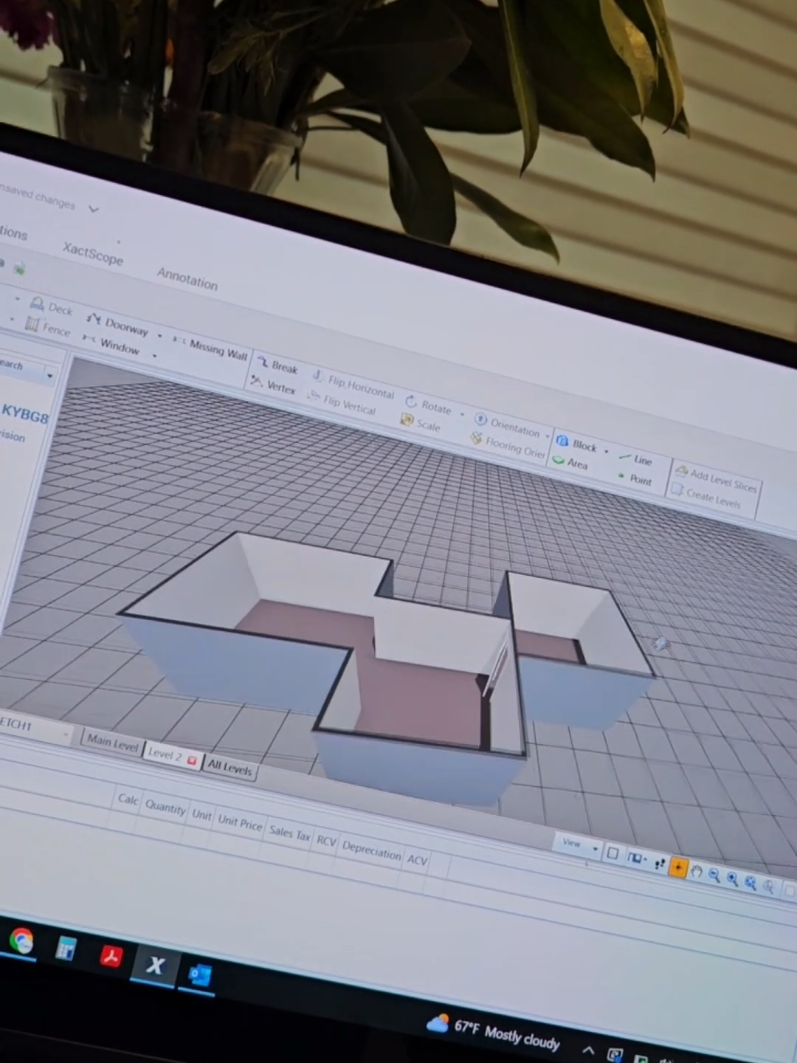Expand the unsaved changes chevron
Screen dimensions: 797x1063
click(94, 209)
